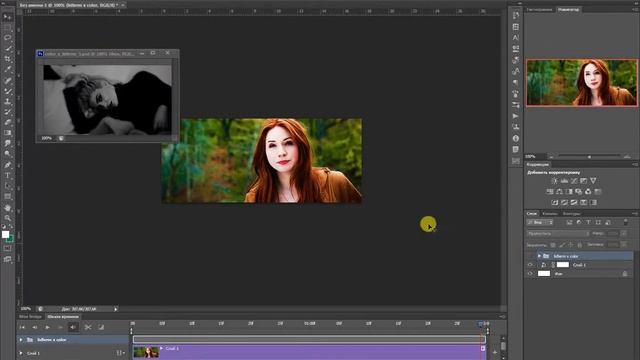
Task: Switch to the Слои tab
Action: (x=531, y=213)
